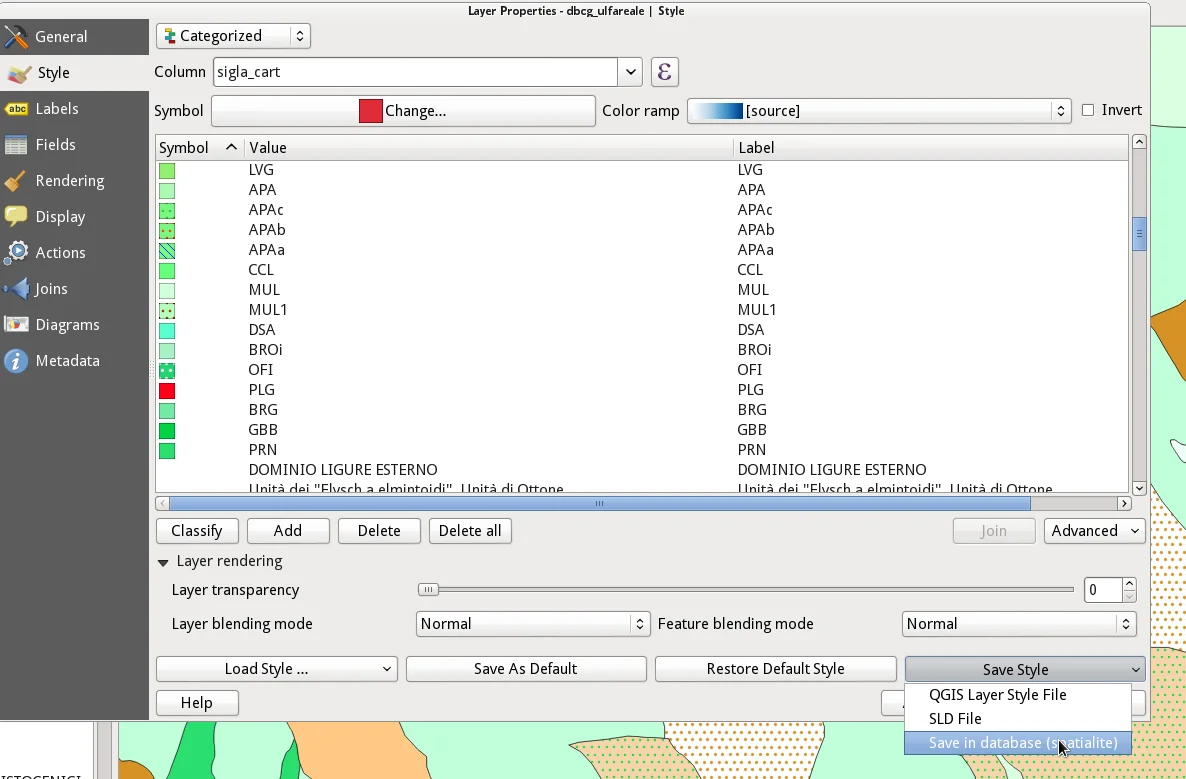Screen dimensions: 1186x779
Task: Expand the Color ramp source dropdown
Action: pyautogui.click(x=879, y=111)
